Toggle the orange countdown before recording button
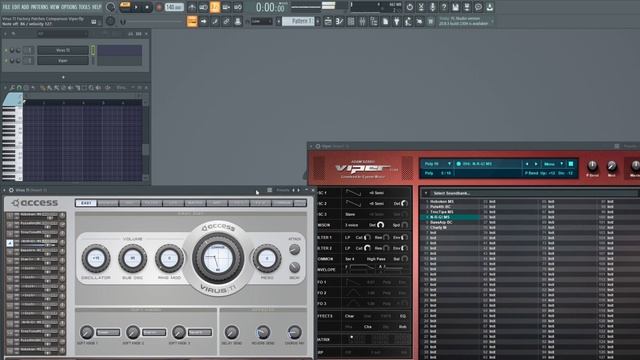640x360 pixels. tap(215, 7)
